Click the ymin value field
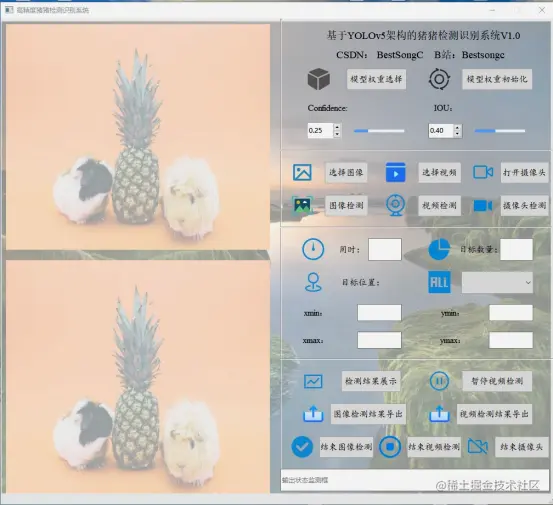554x506 pixels. [511, 313]
